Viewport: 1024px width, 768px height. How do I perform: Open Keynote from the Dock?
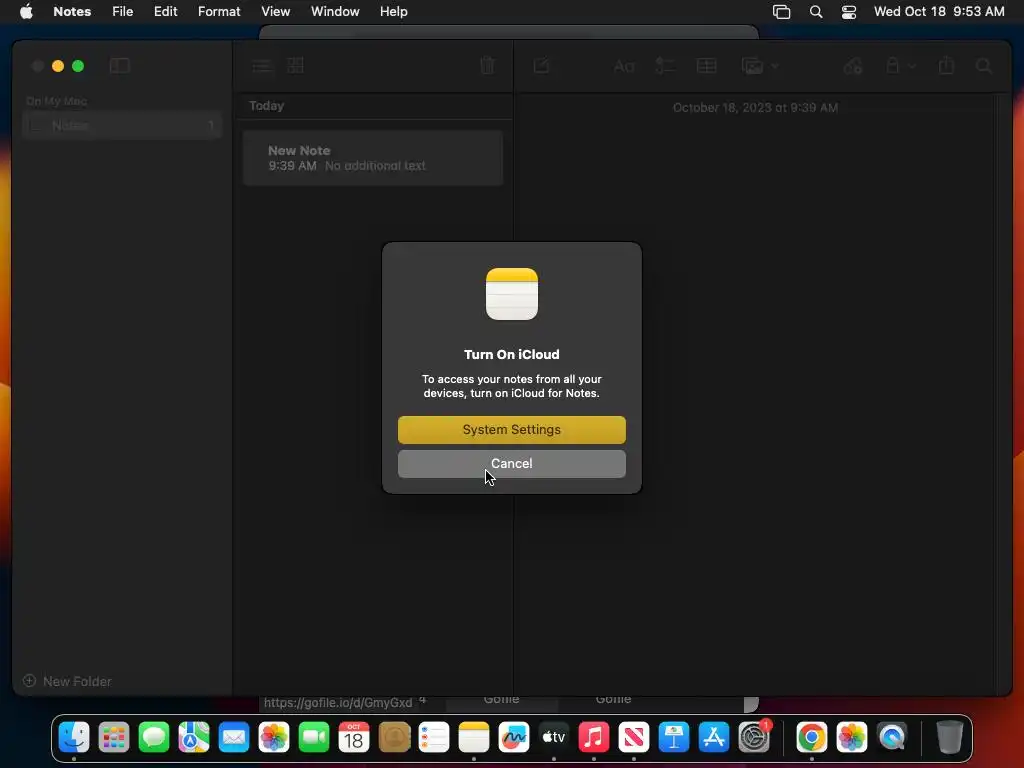(674, 737)
